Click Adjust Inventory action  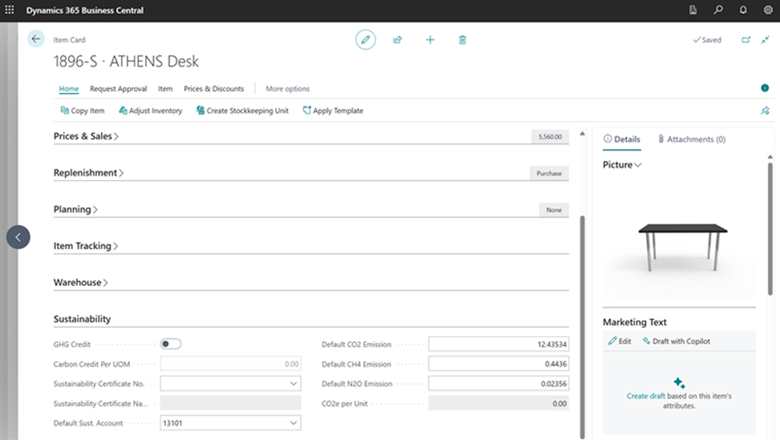[150, 110]
